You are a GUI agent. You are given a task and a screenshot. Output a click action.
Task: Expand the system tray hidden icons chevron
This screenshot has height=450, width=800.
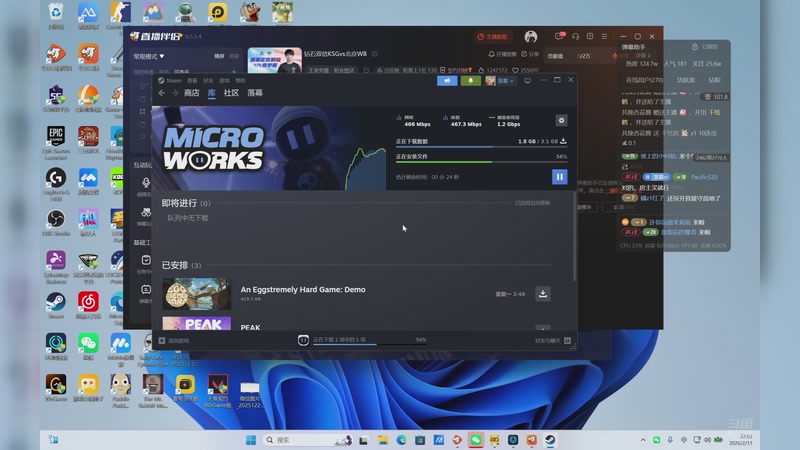point(643,440)
